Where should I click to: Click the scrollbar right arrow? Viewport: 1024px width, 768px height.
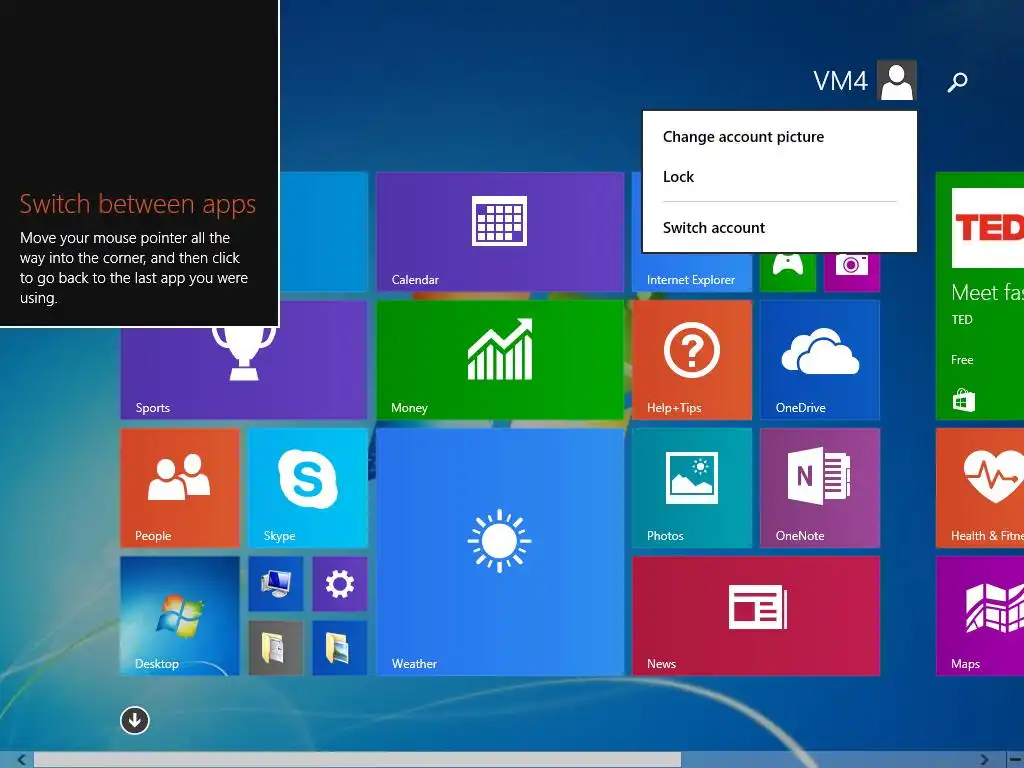tap(984, 760)
